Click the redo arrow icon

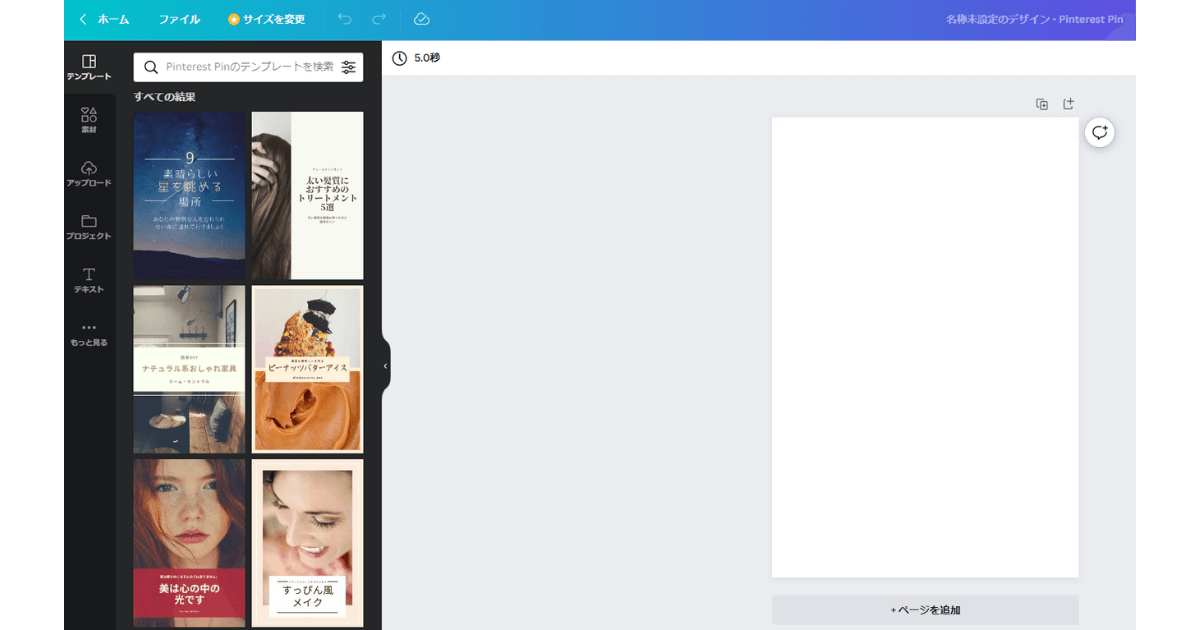tap(378, 19)
